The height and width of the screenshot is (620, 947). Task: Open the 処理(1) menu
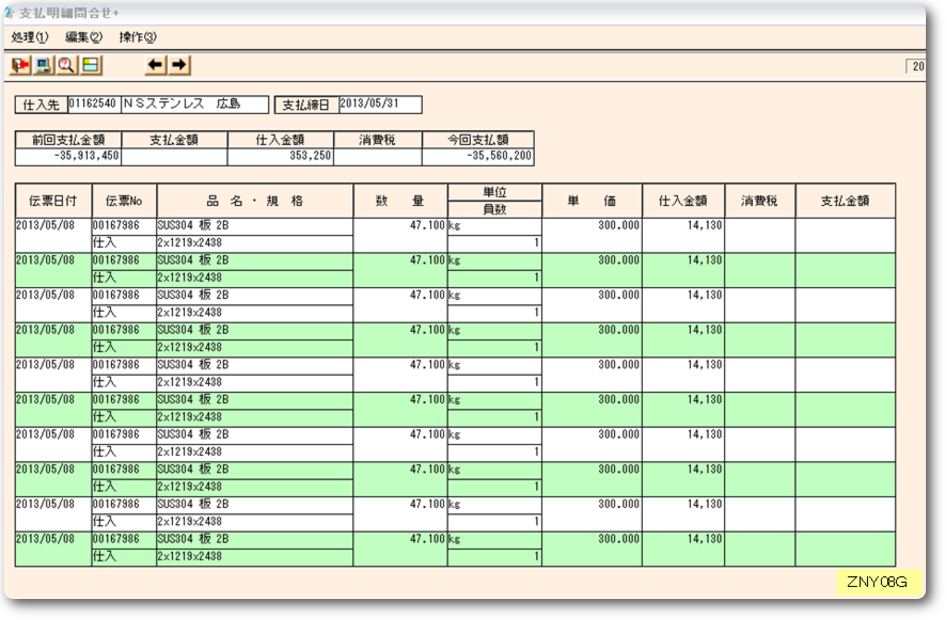30,37
